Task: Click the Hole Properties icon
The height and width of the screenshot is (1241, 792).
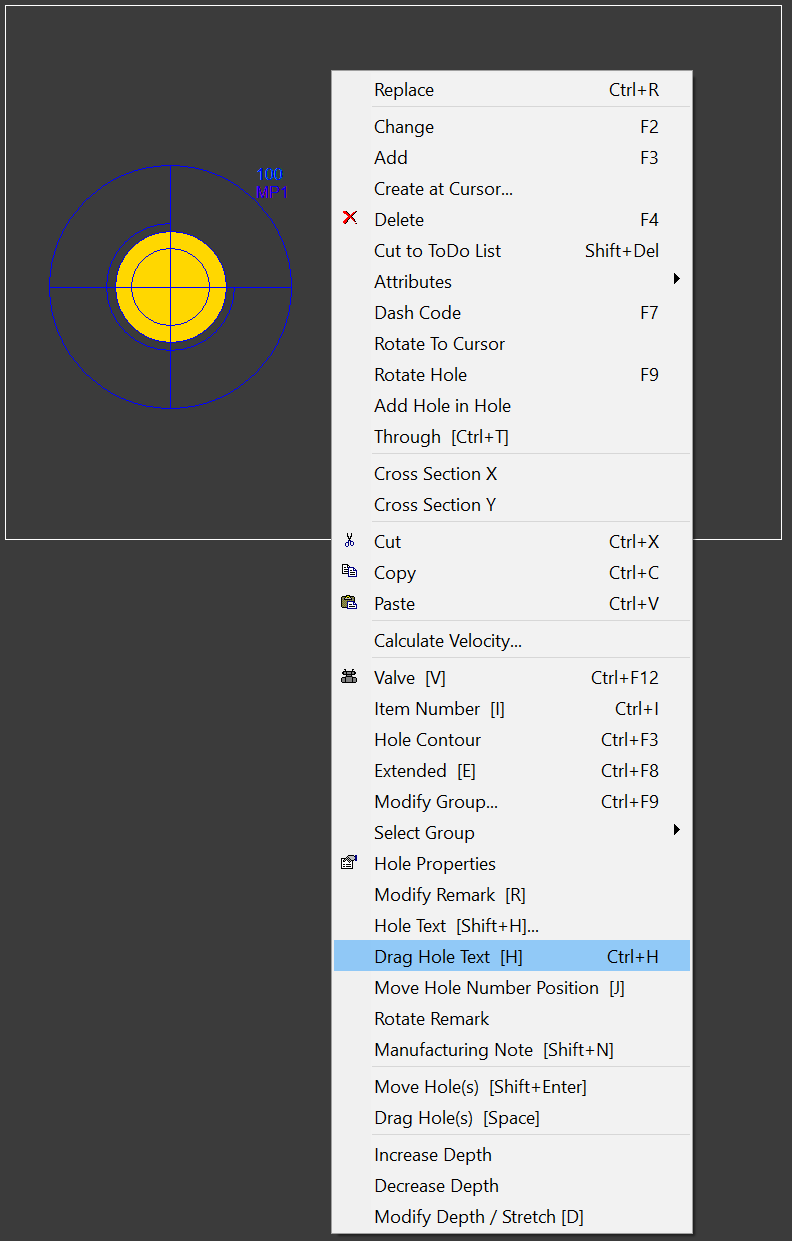Action: pyautogui.click(x=349, y=863)
